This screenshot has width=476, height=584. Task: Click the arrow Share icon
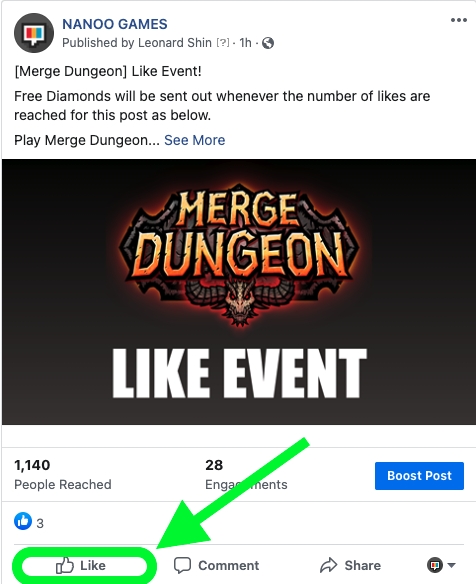pos(329,565)
